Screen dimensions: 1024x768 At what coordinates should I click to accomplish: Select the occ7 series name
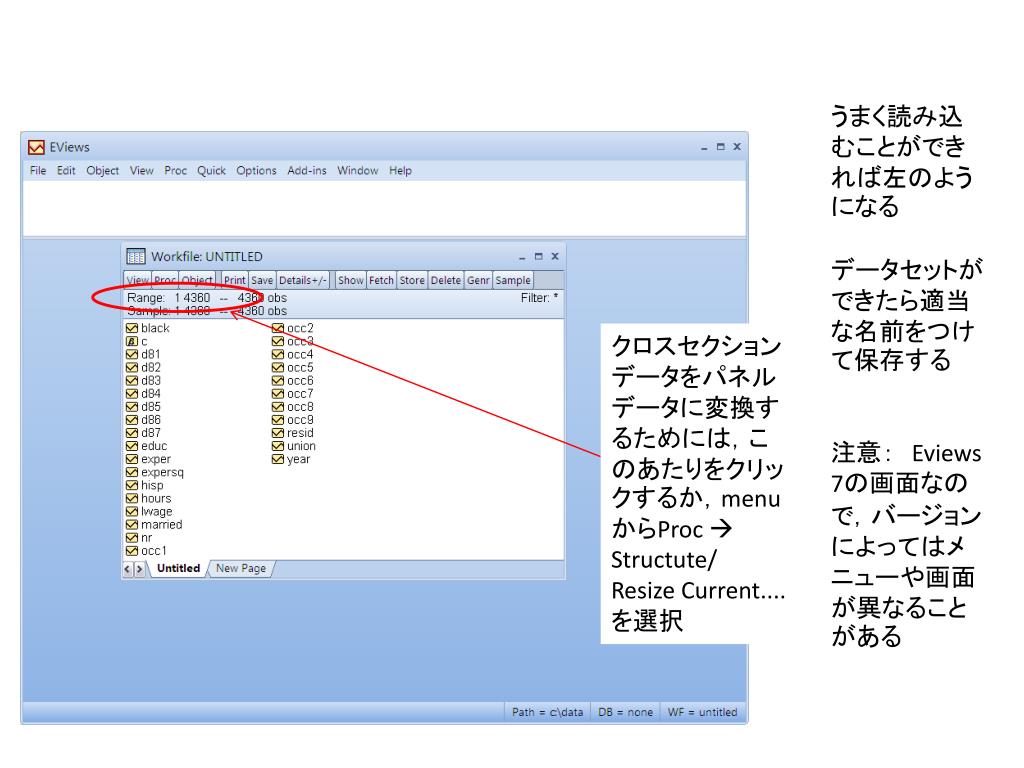(x=300, y=394)
